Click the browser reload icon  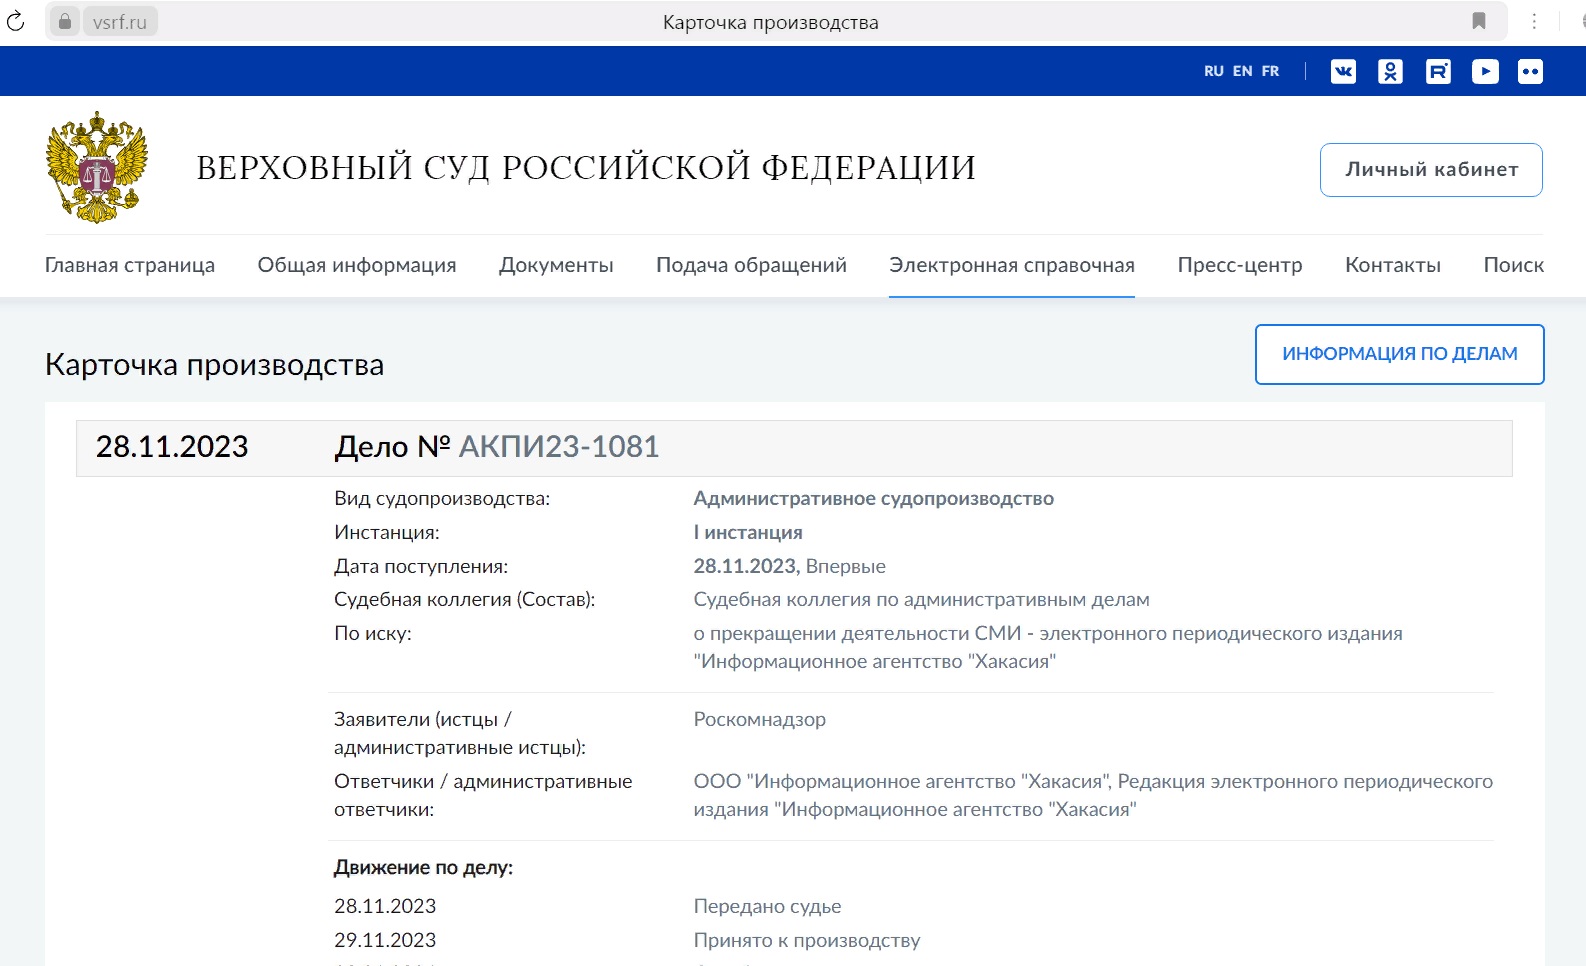[x=16, y=21]
